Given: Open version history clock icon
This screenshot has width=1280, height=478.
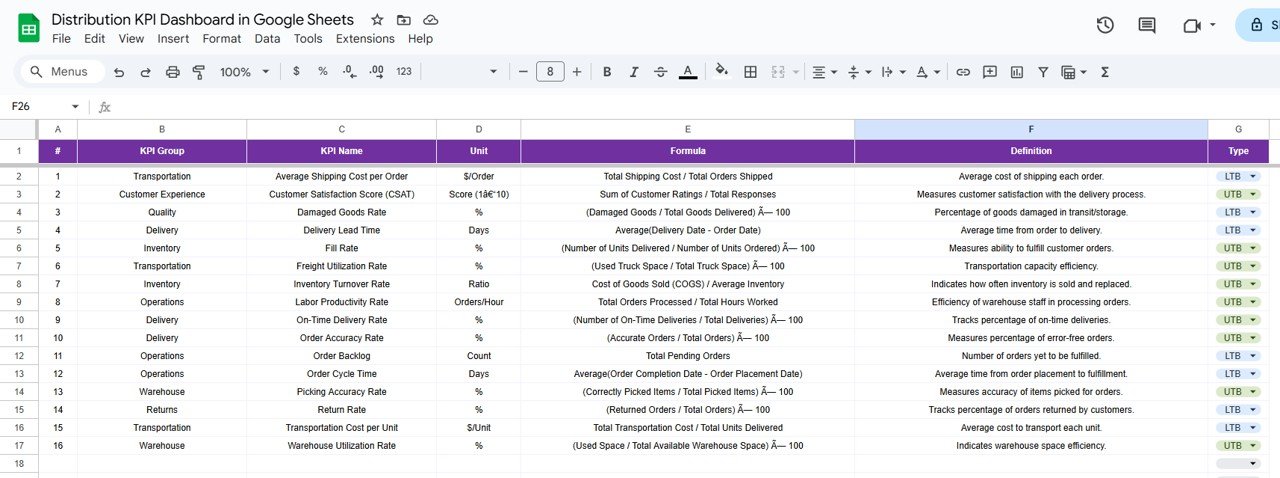Looking at the screenshot, I should pyautogui.click(x=1105, y=25).
